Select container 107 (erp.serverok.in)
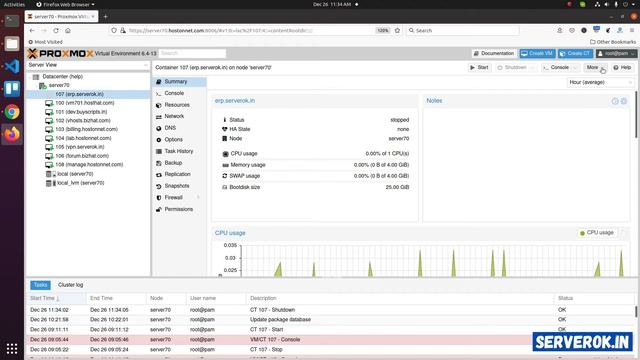640x360 pixels. [x=88, y=94]
